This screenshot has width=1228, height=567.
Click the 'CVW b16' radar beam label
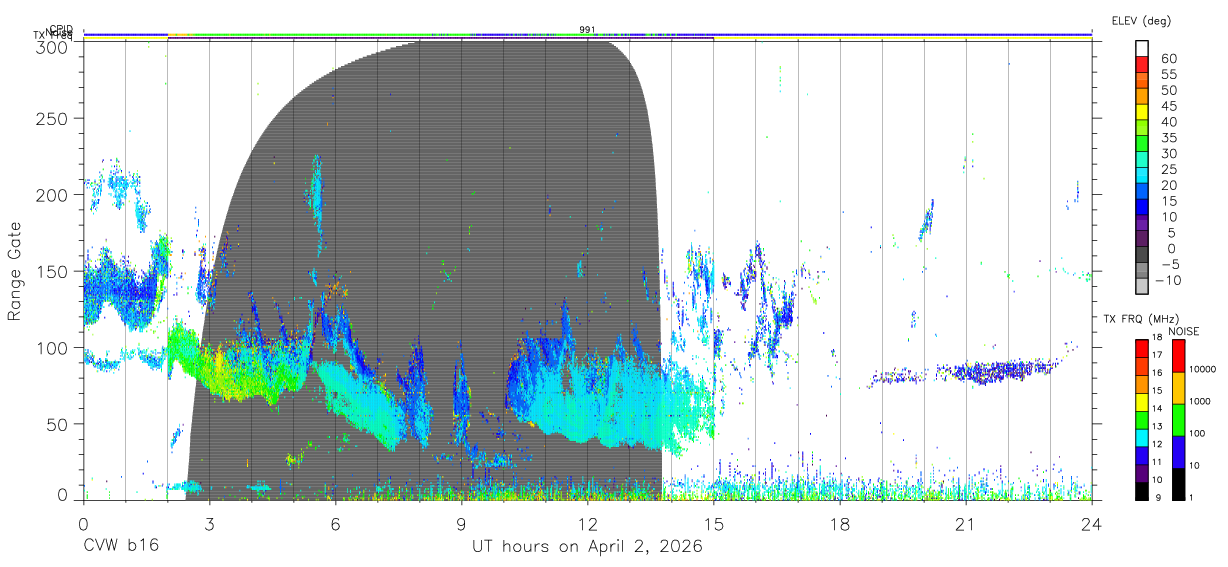click(120, 547)
